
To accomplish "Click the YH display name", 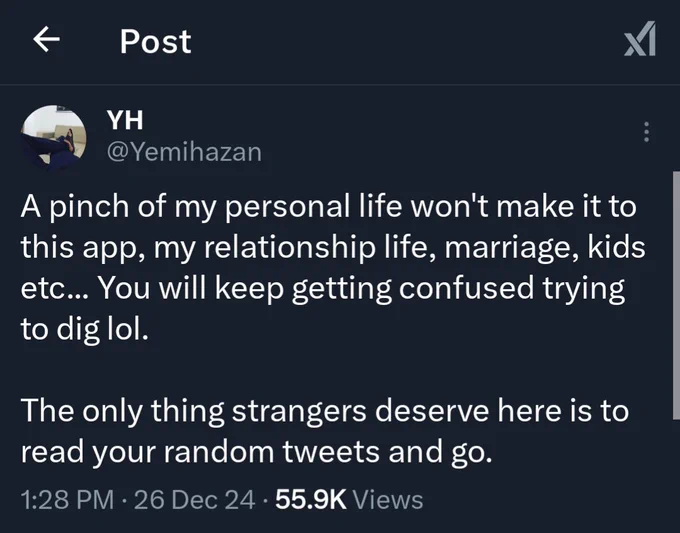I will click(125, 120).
